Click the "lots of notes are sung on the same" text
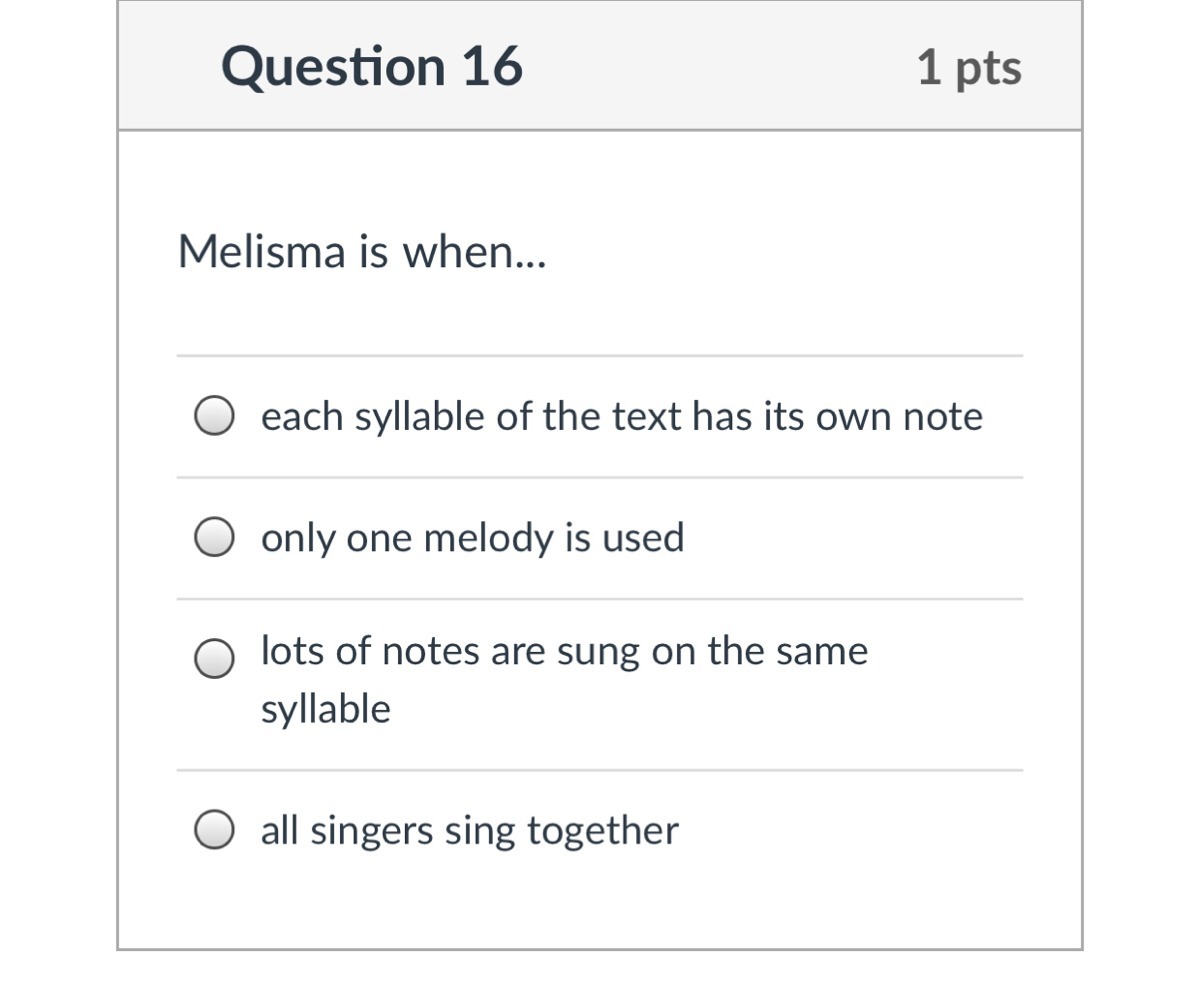 [564, 651]
